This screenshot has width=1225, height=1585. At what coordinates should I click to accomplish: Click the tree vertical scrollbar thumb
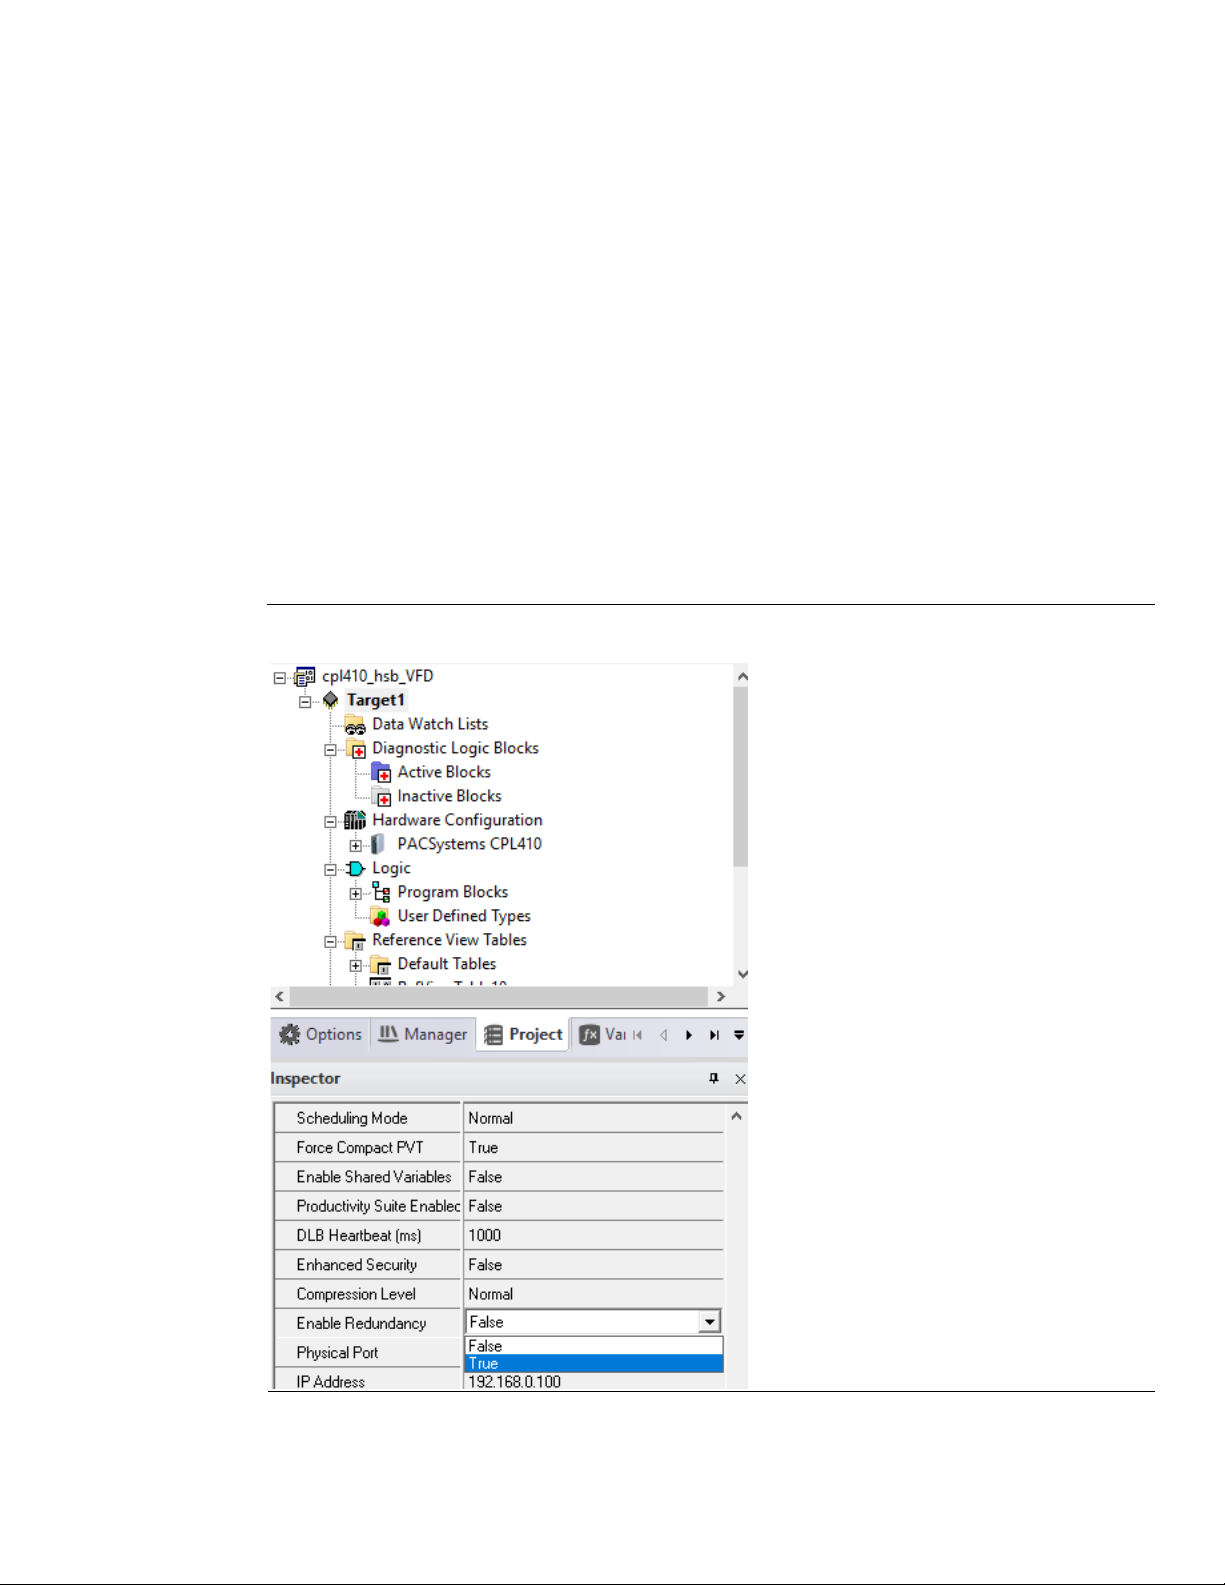741,777
